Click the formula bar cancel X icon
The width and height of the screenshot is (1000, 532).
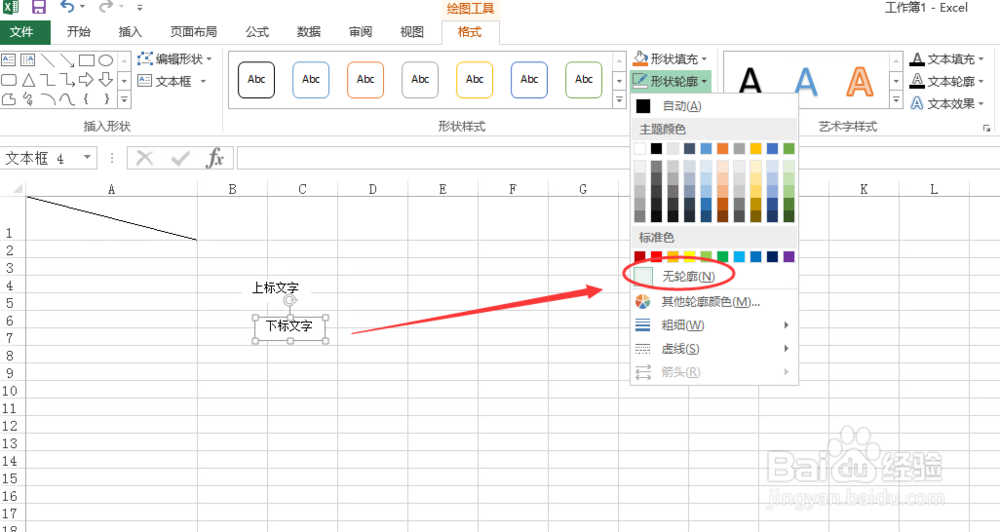[x=145, y=158]
